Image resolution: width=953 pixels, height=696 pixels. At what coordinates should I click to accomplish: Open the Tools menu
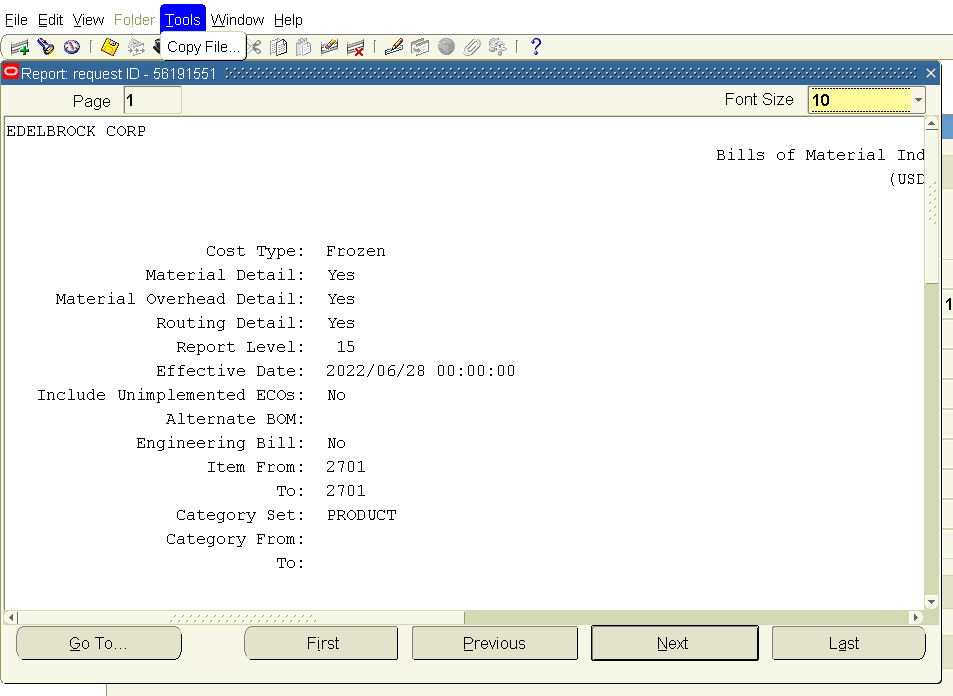183,20
